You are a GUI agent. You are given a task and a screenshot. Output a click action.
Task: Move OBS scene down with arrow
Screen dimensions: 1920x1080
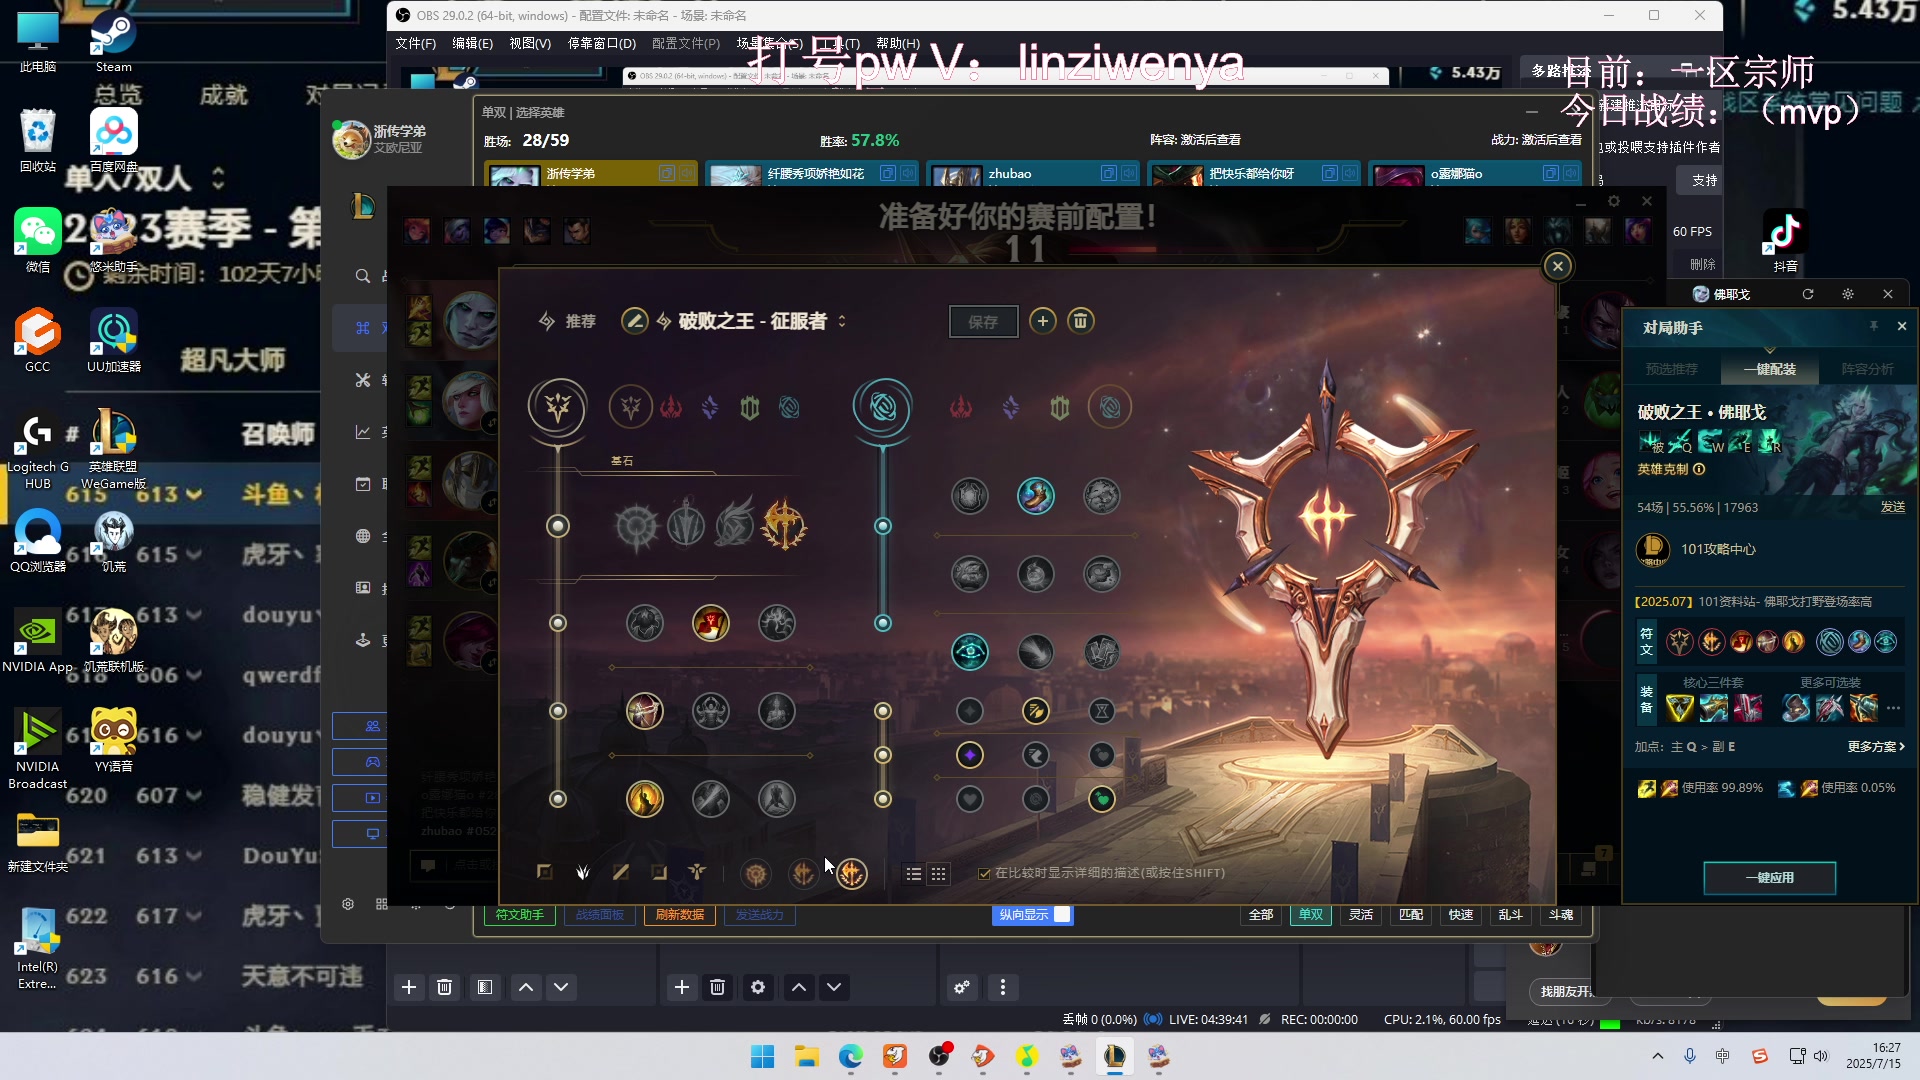[561, 987]
